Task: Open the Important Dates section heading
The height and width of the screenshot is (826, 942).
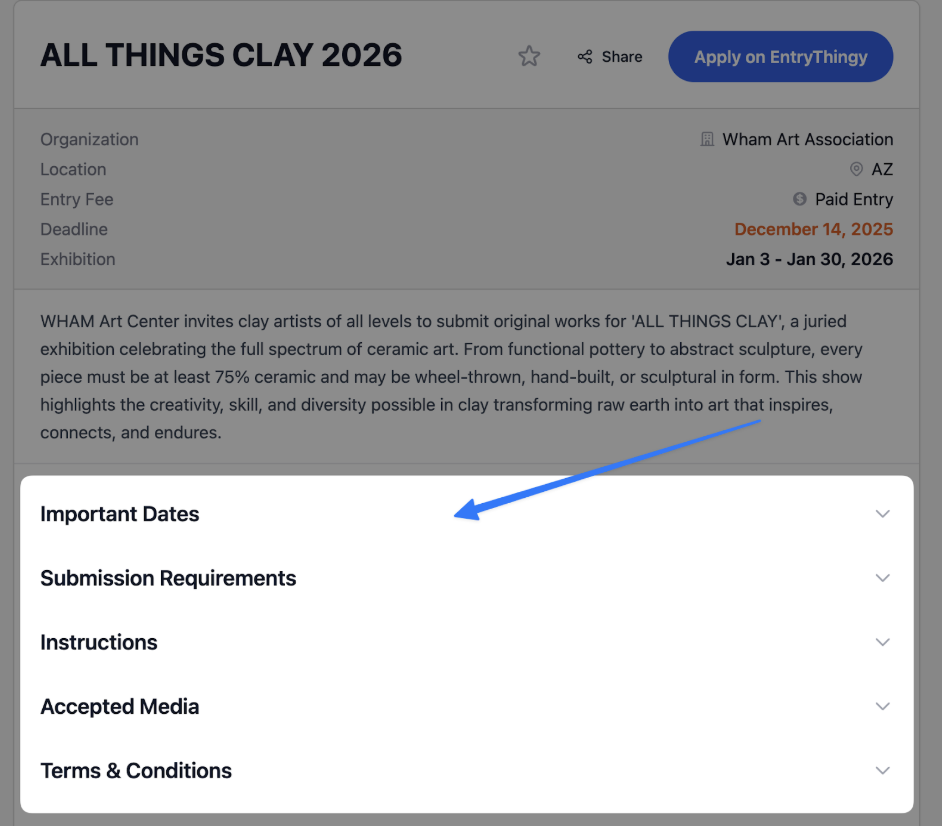Action: point(120,514)
